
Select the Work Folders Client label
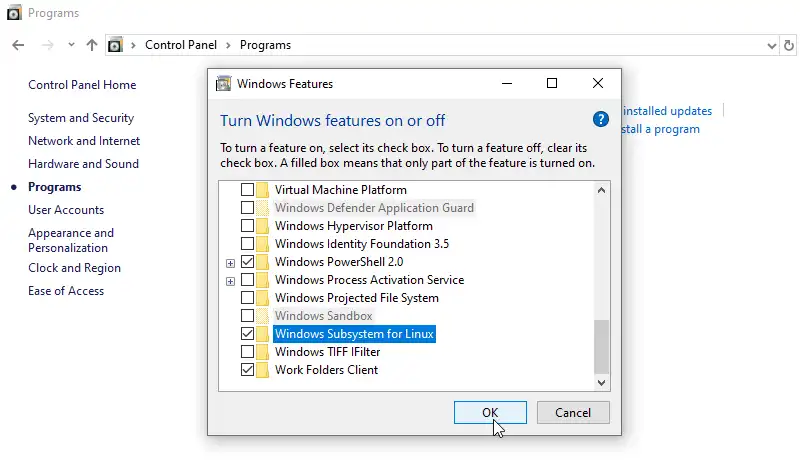pyautogui.click(x=327, y=370)
